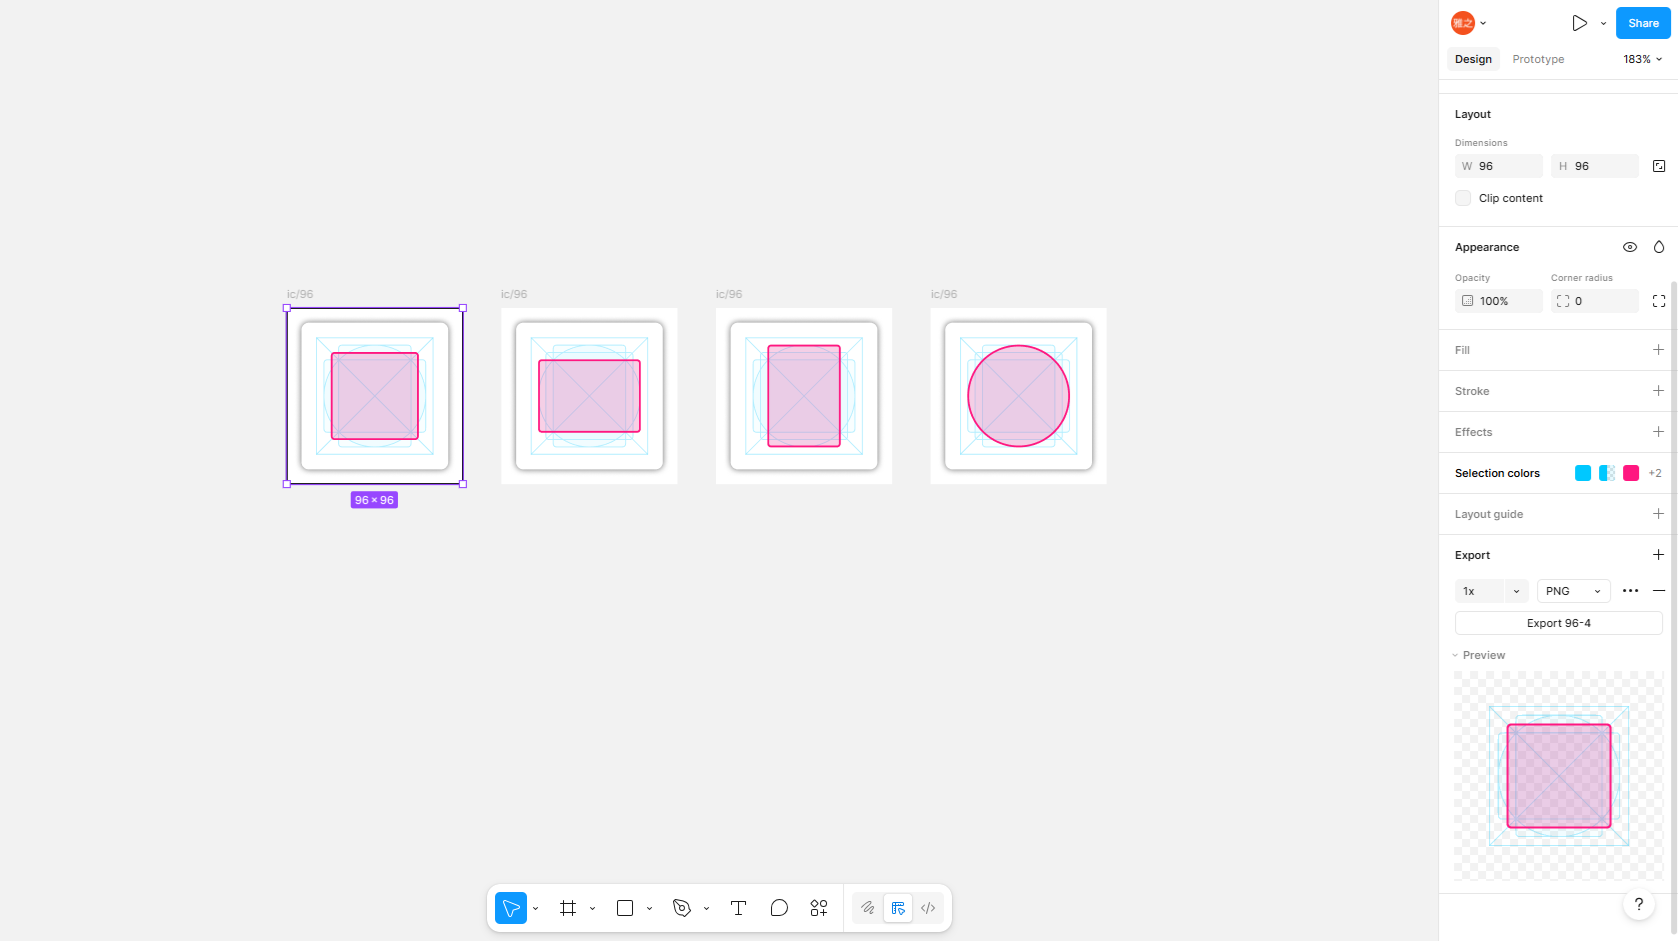The width and height of the screenshot is (1678, 941).
Task: Select the Rectangle shape tool
Action: click(625, 908)
